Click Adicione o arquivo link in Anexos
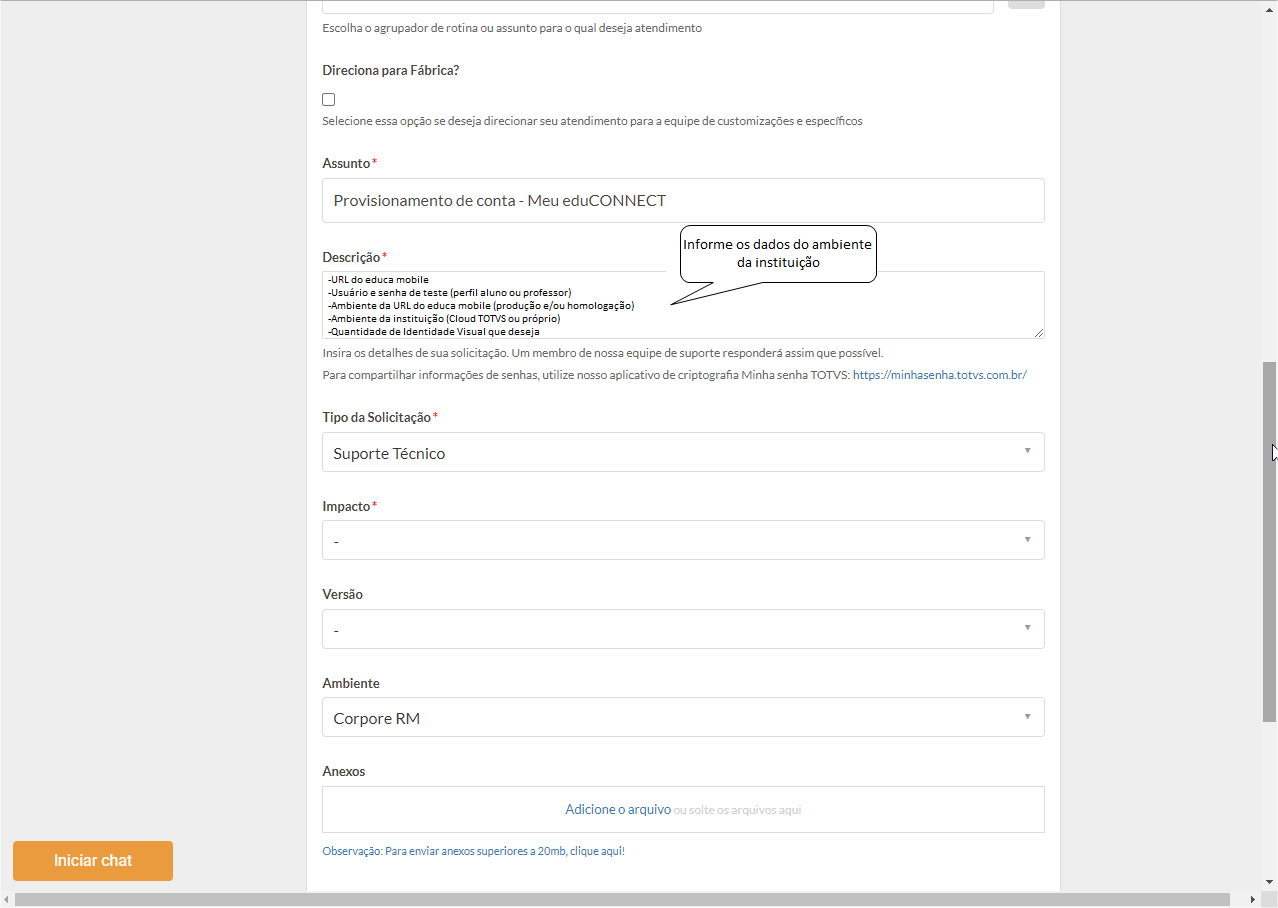Screen dimensions: 1278x908 pos(618,809)
